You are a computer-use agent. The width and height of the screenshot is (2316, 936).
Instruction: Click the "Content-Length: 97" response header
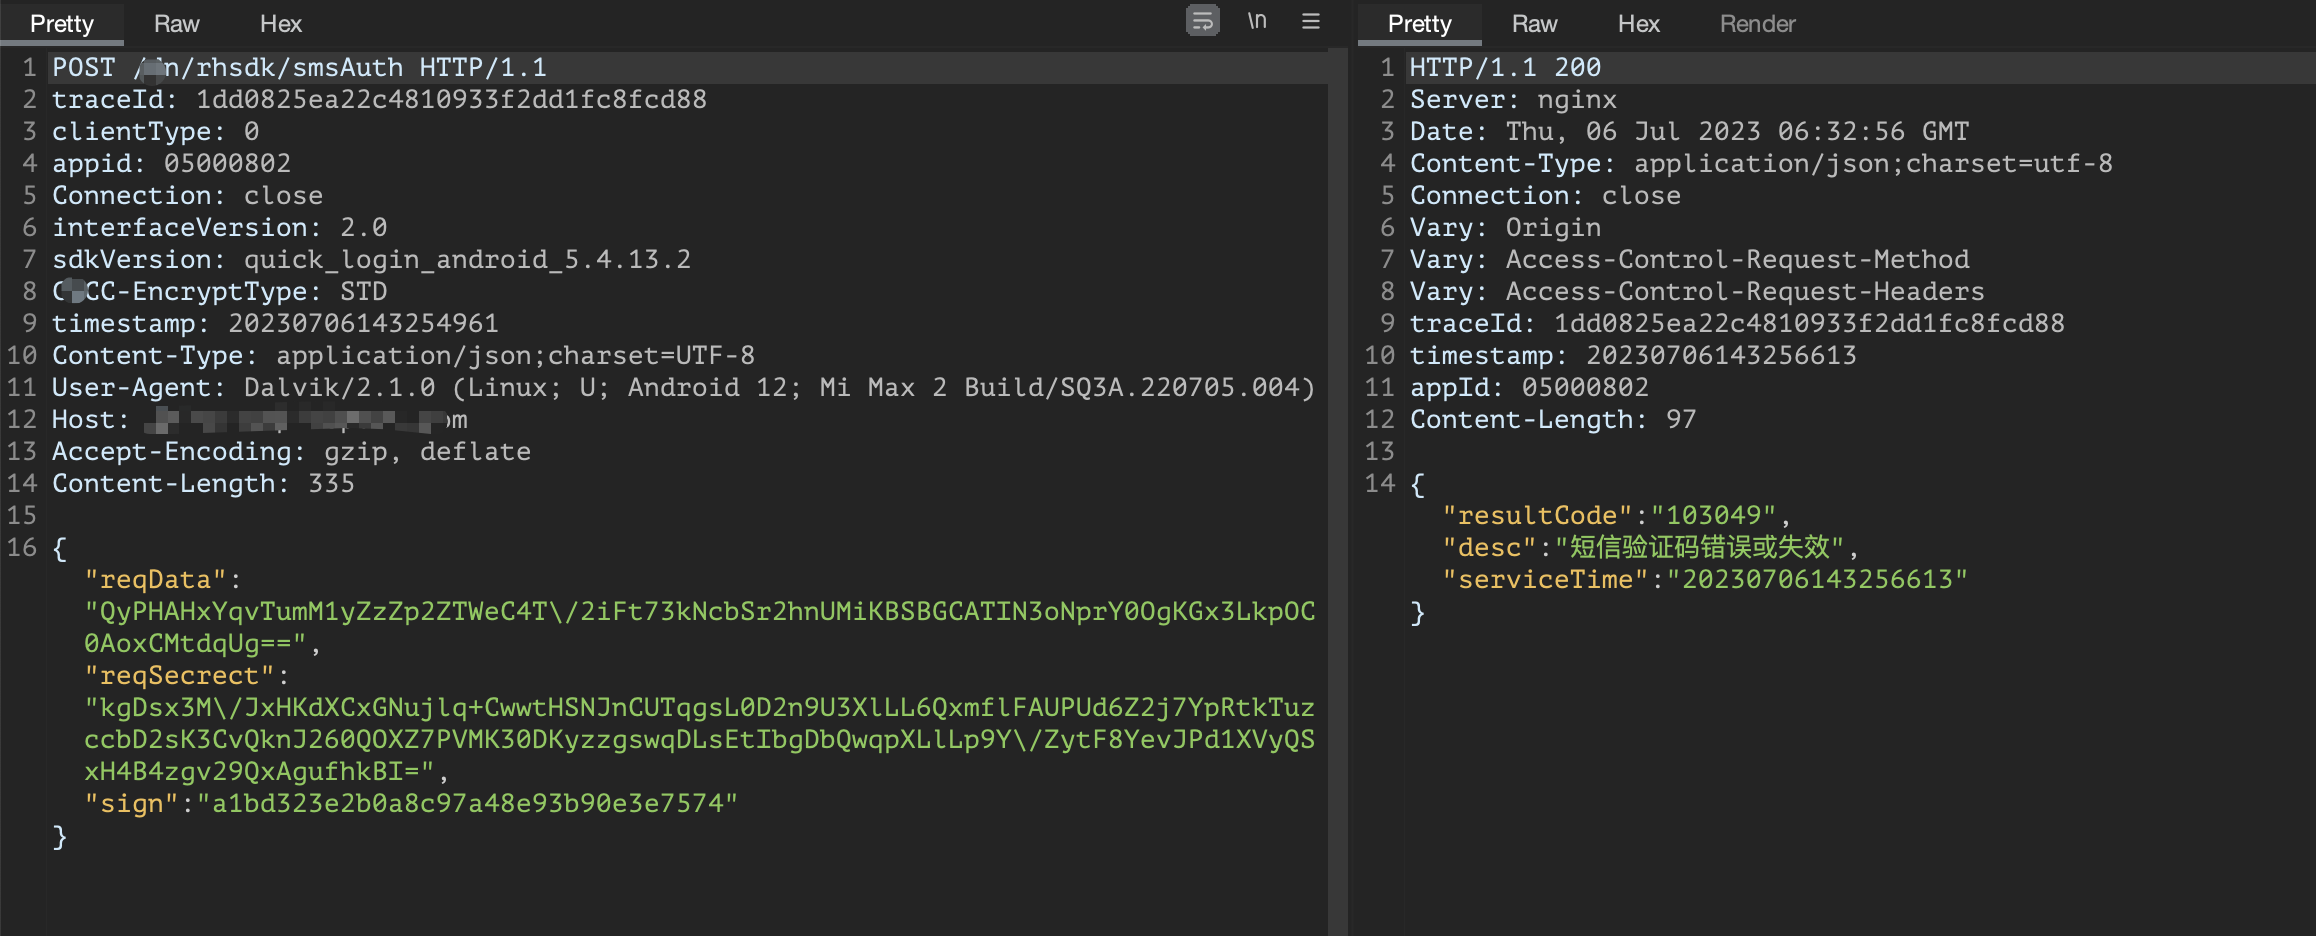[x=1553, y=420]
